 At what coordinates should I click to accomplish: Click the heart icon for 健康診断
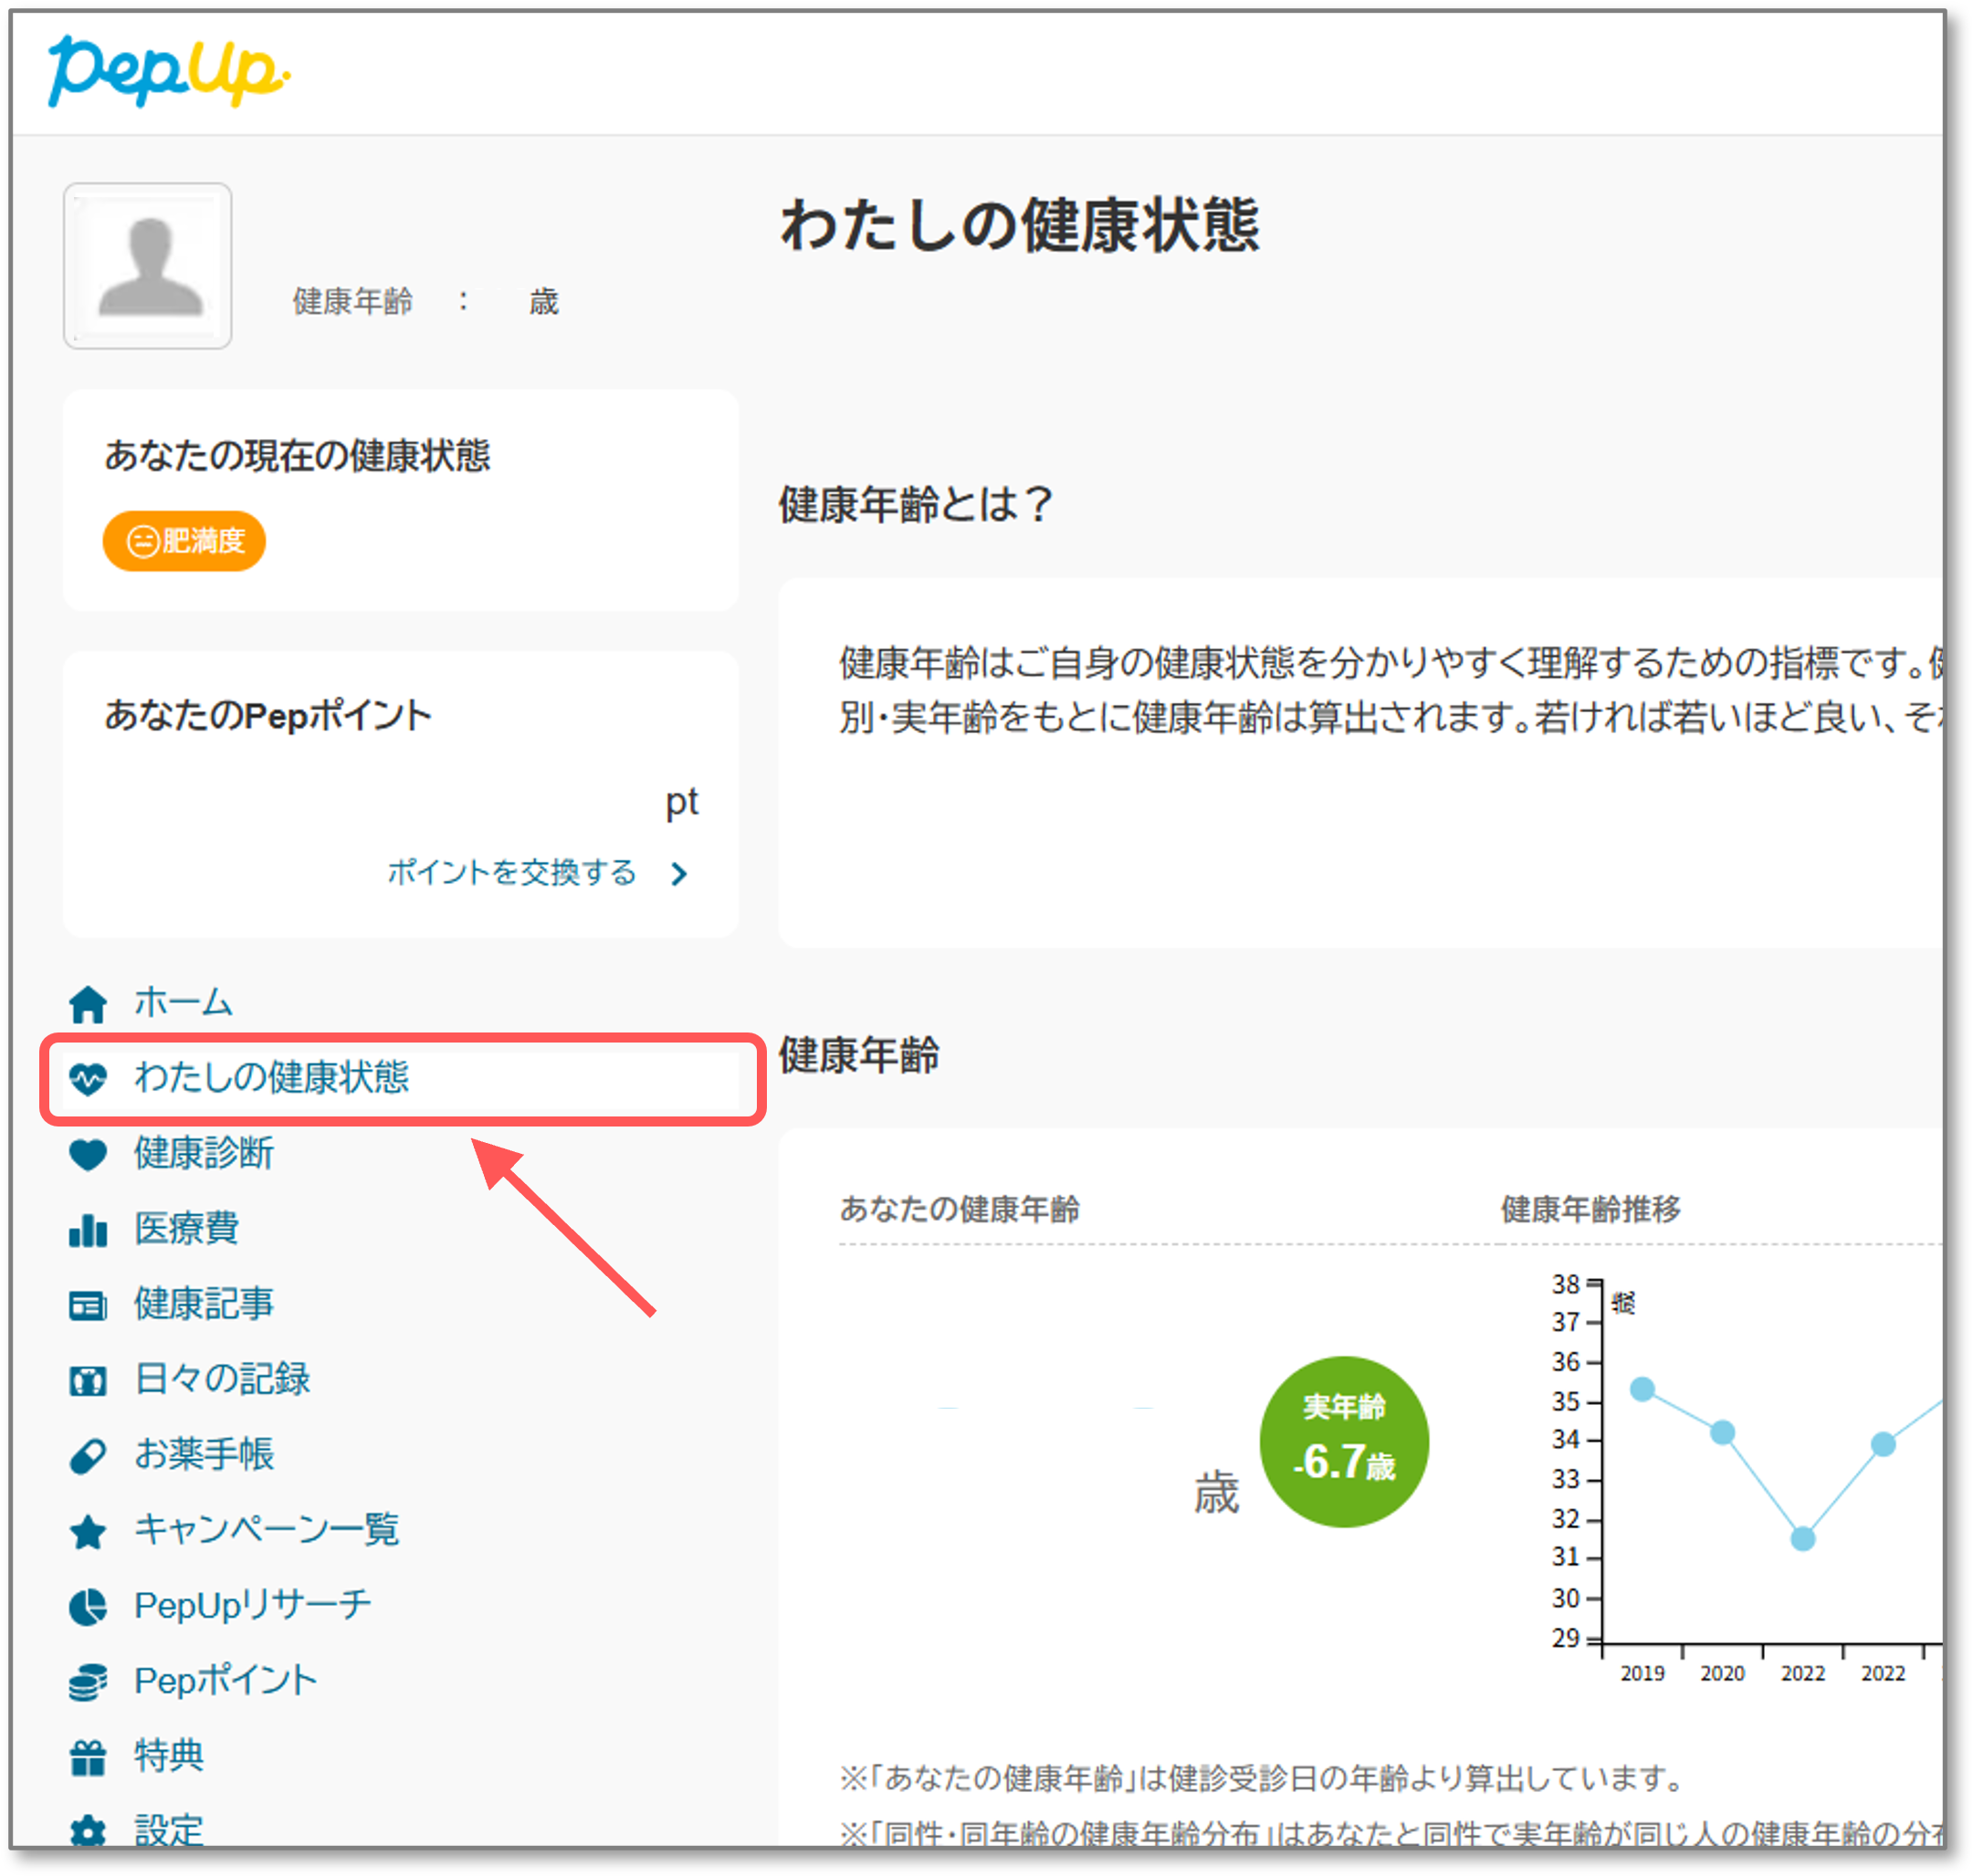(x=88, y=1154)
